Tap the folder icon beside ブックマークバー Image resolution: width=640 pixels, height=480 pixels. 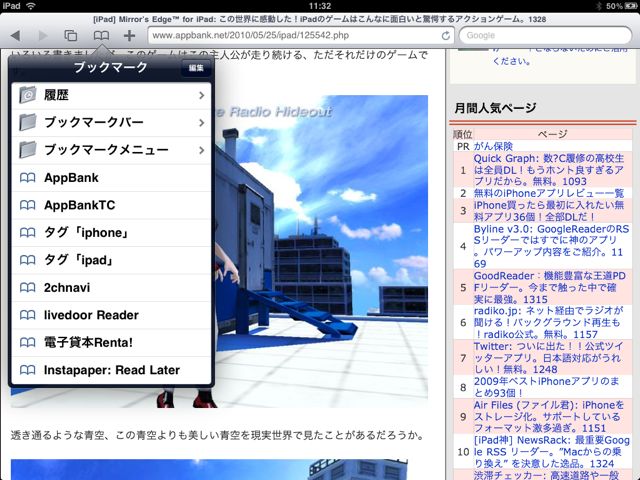(x=27, y=122)
